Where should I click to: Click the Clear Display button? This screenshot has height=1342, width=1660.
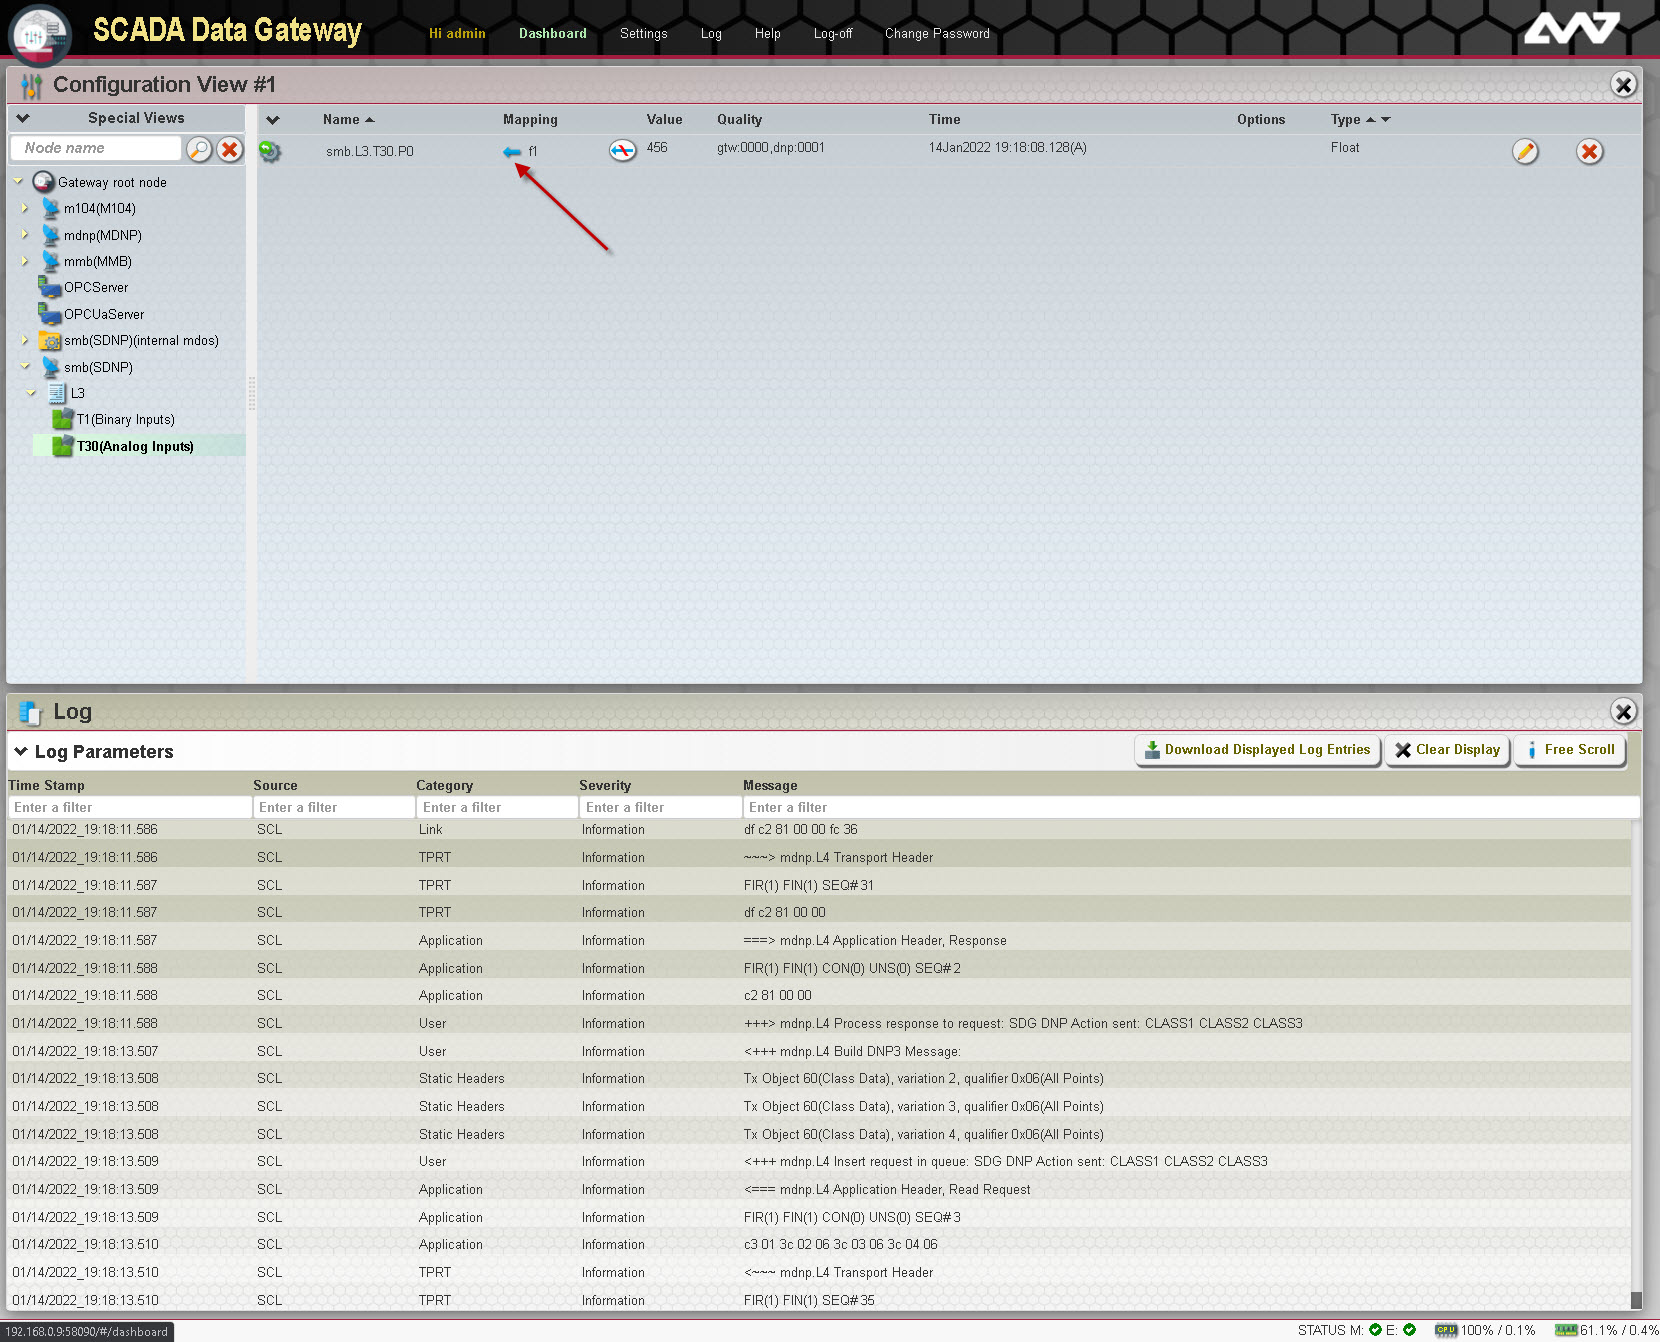point(1447,750)
